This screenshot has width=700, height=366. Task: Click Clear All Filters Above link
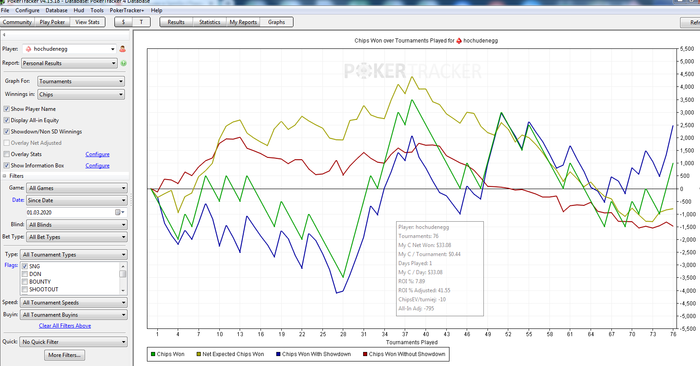click(65, 326)
